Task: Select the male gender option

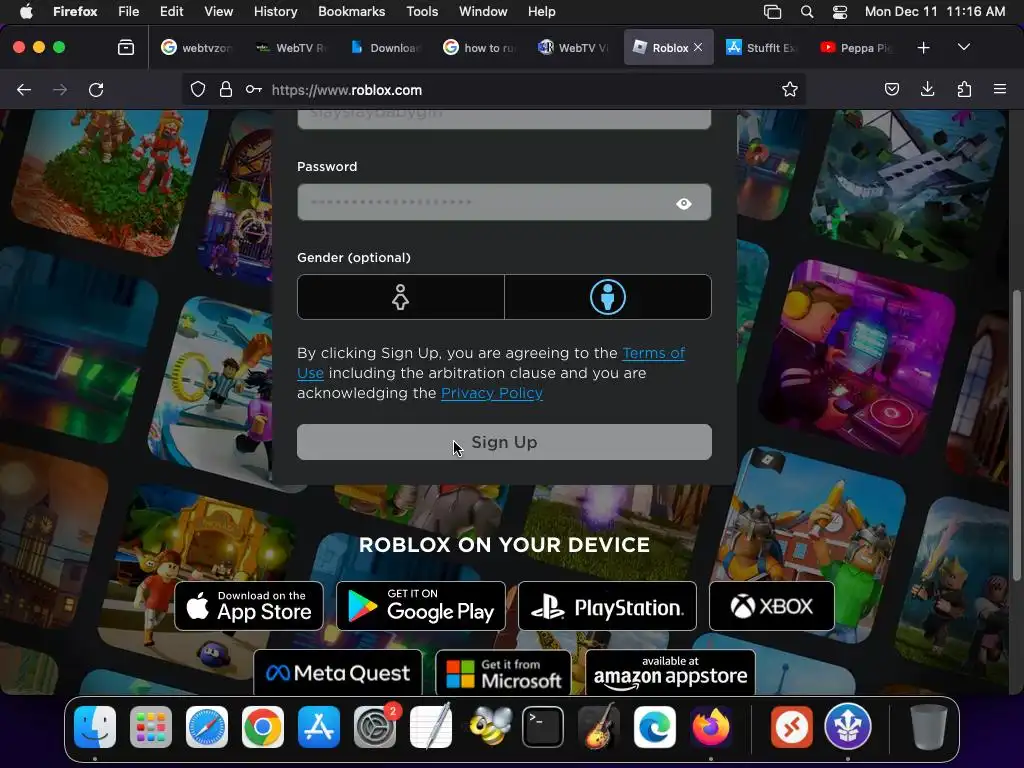Action: (608, 297)
